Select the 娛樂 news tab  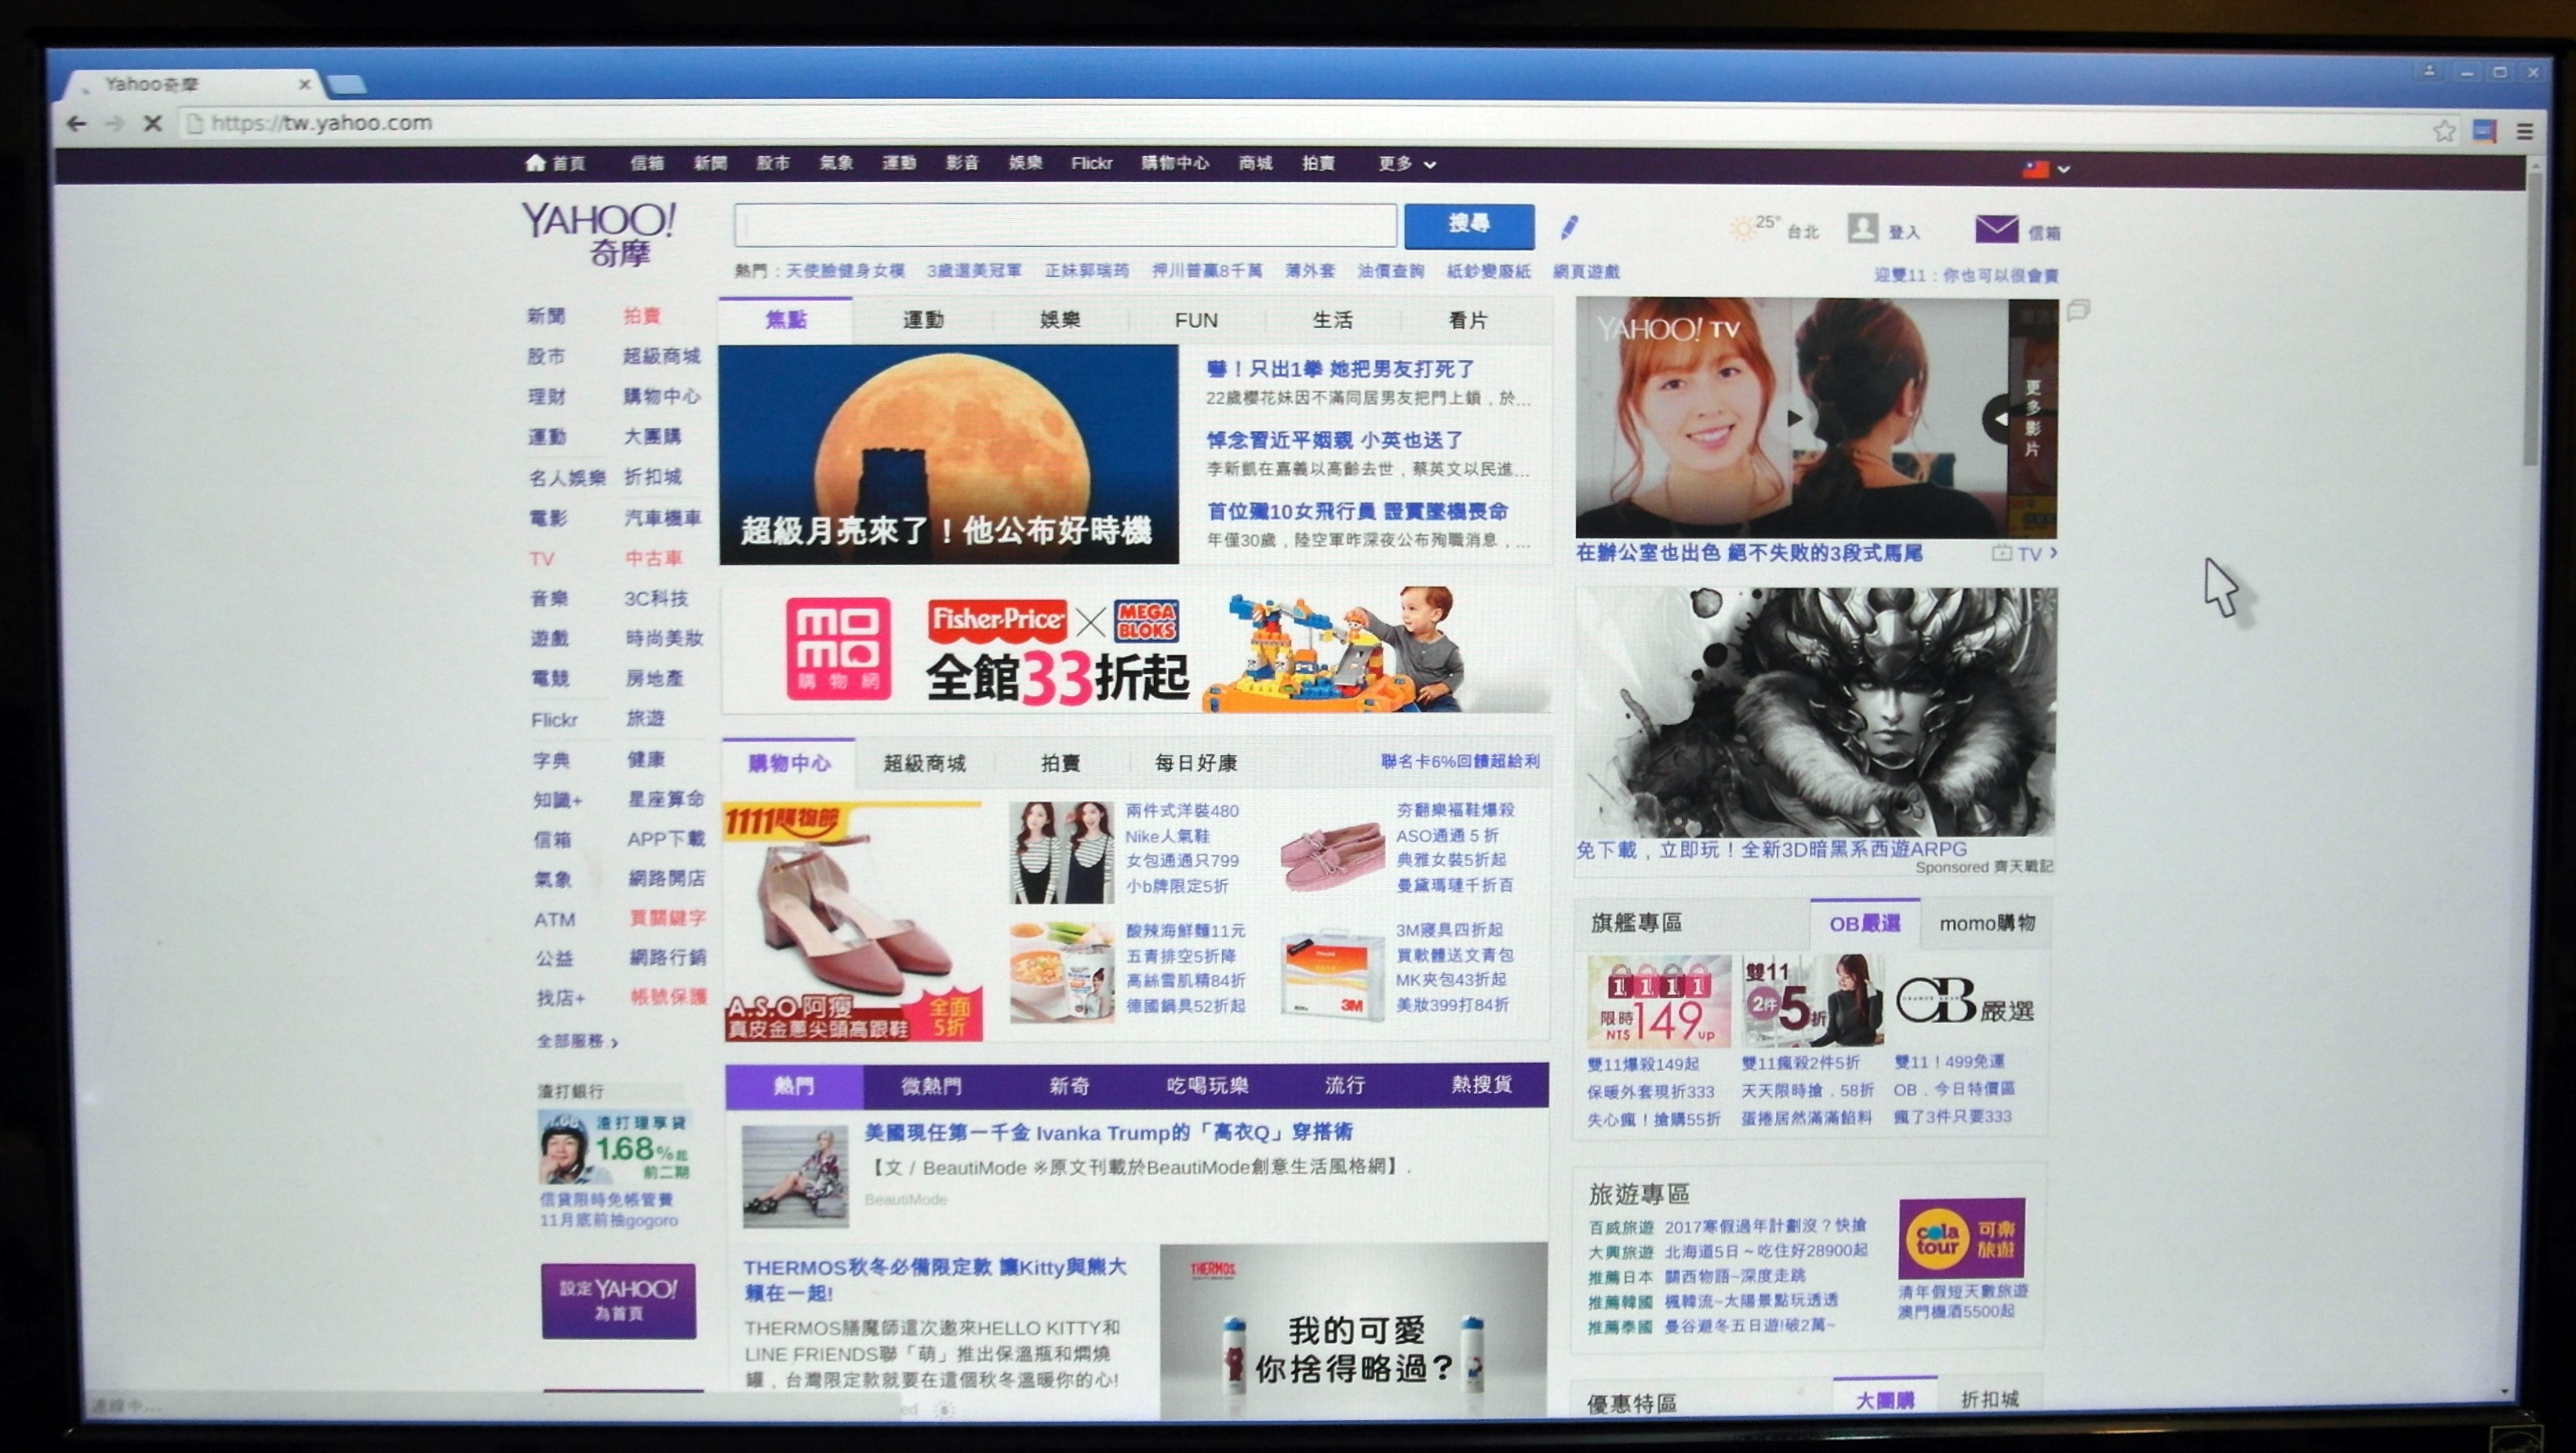pos(1060,320)
